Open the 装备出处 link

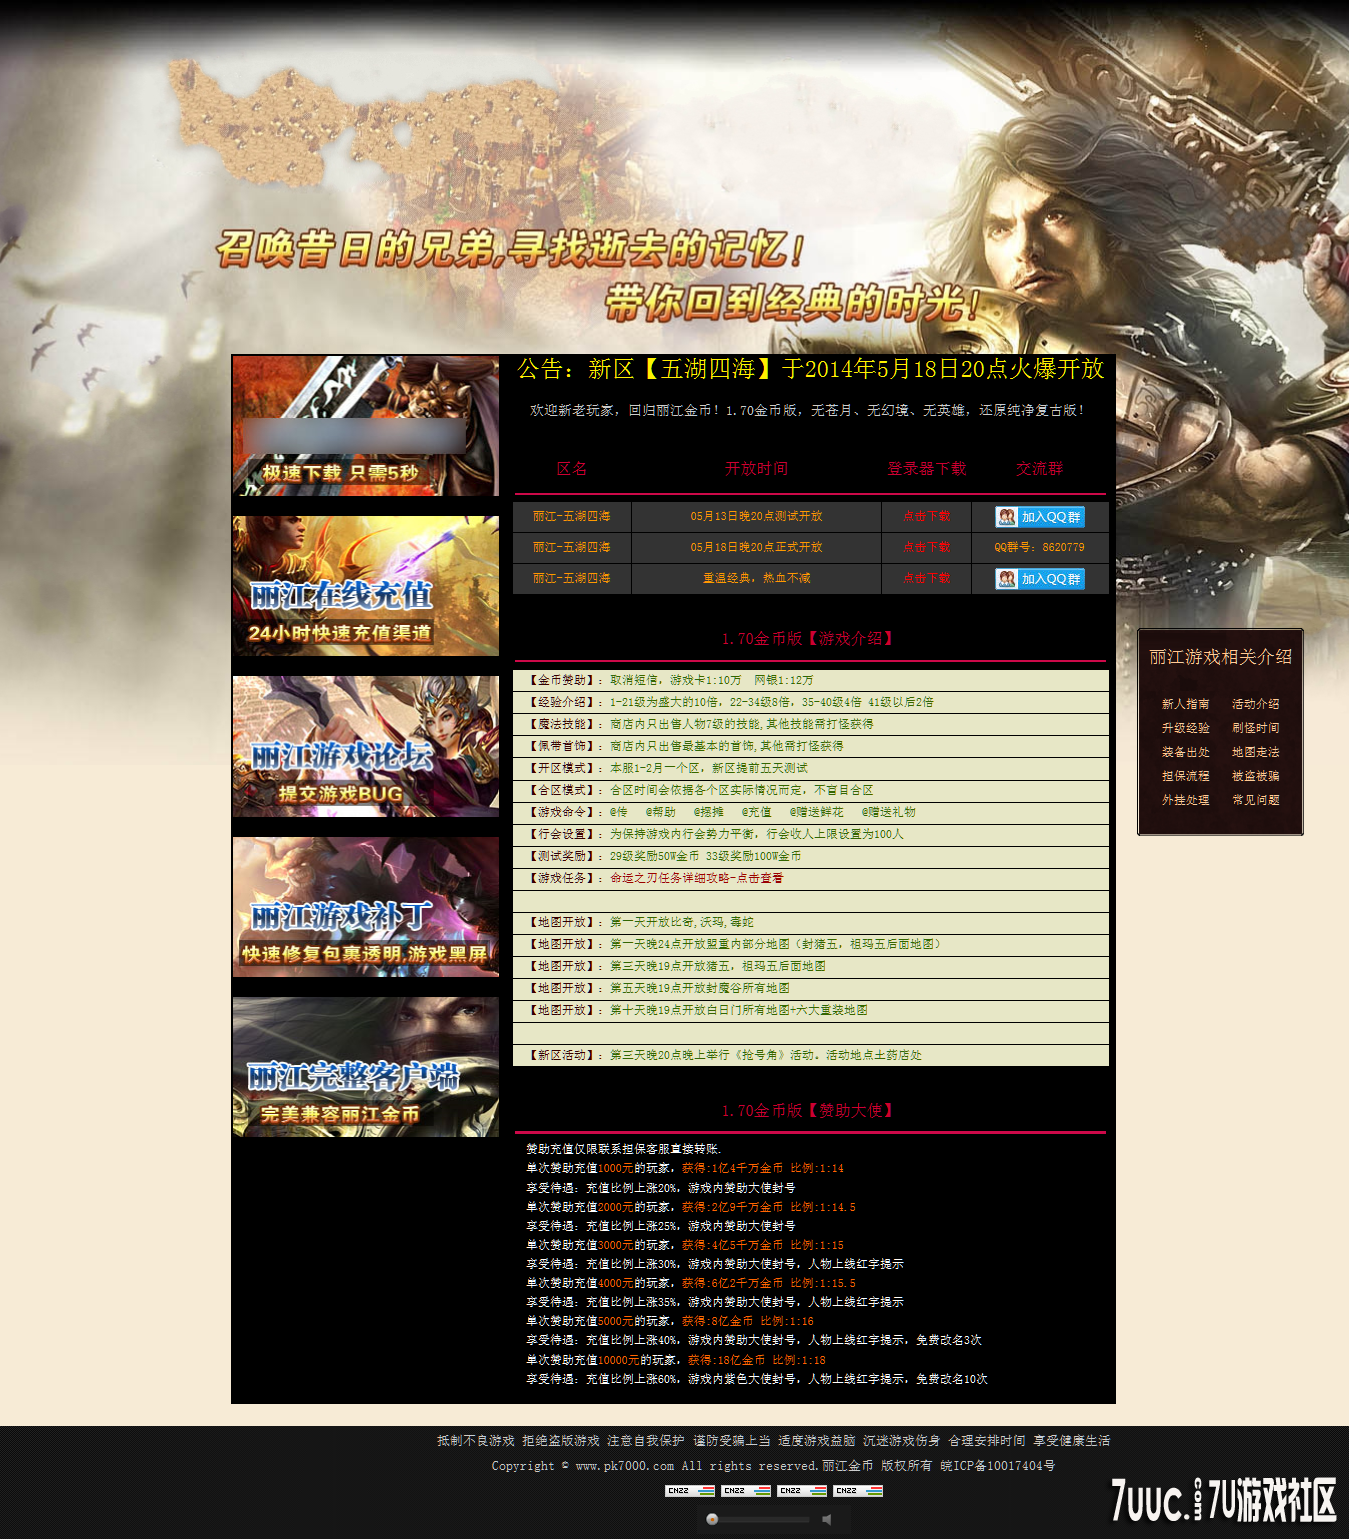point(1186,752)
